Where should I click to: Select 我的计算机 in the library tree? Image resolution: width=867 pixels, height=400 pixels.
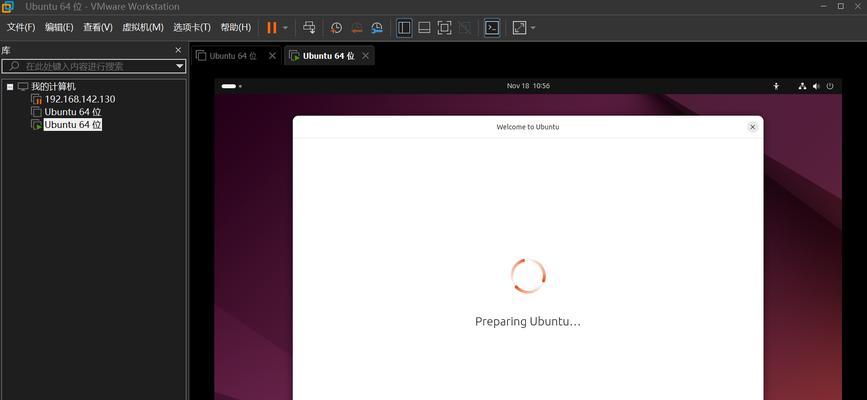click(54, 87)
